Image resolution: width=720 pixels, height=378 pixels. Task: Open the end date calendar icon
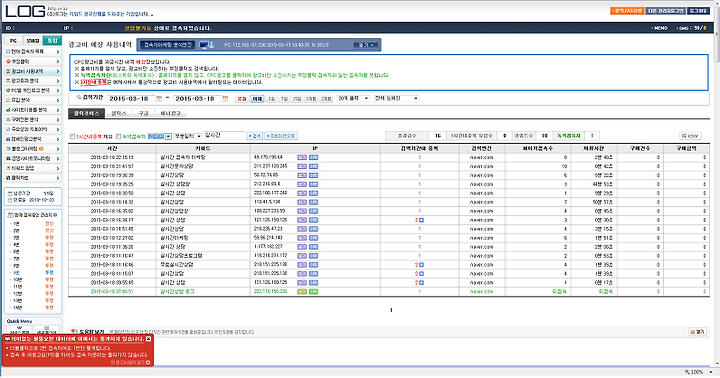pyautogui.click(x=225, y=99)
